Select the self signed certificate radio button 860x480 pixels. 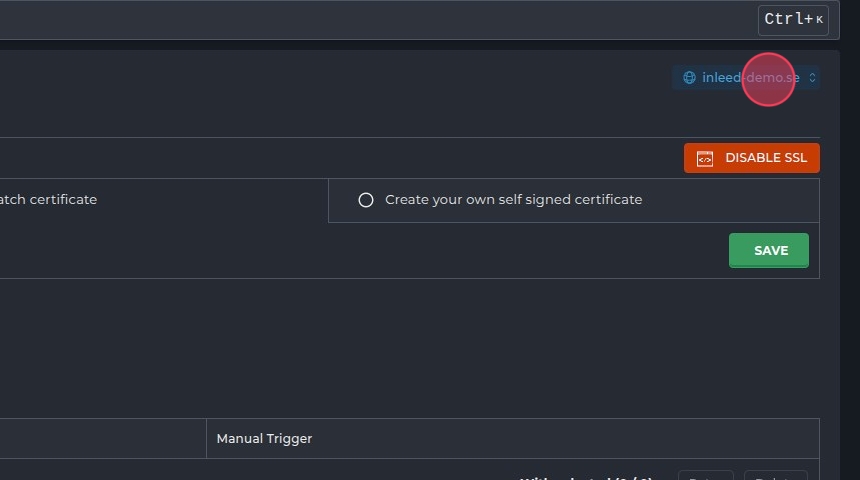click(x=366, y=200)
